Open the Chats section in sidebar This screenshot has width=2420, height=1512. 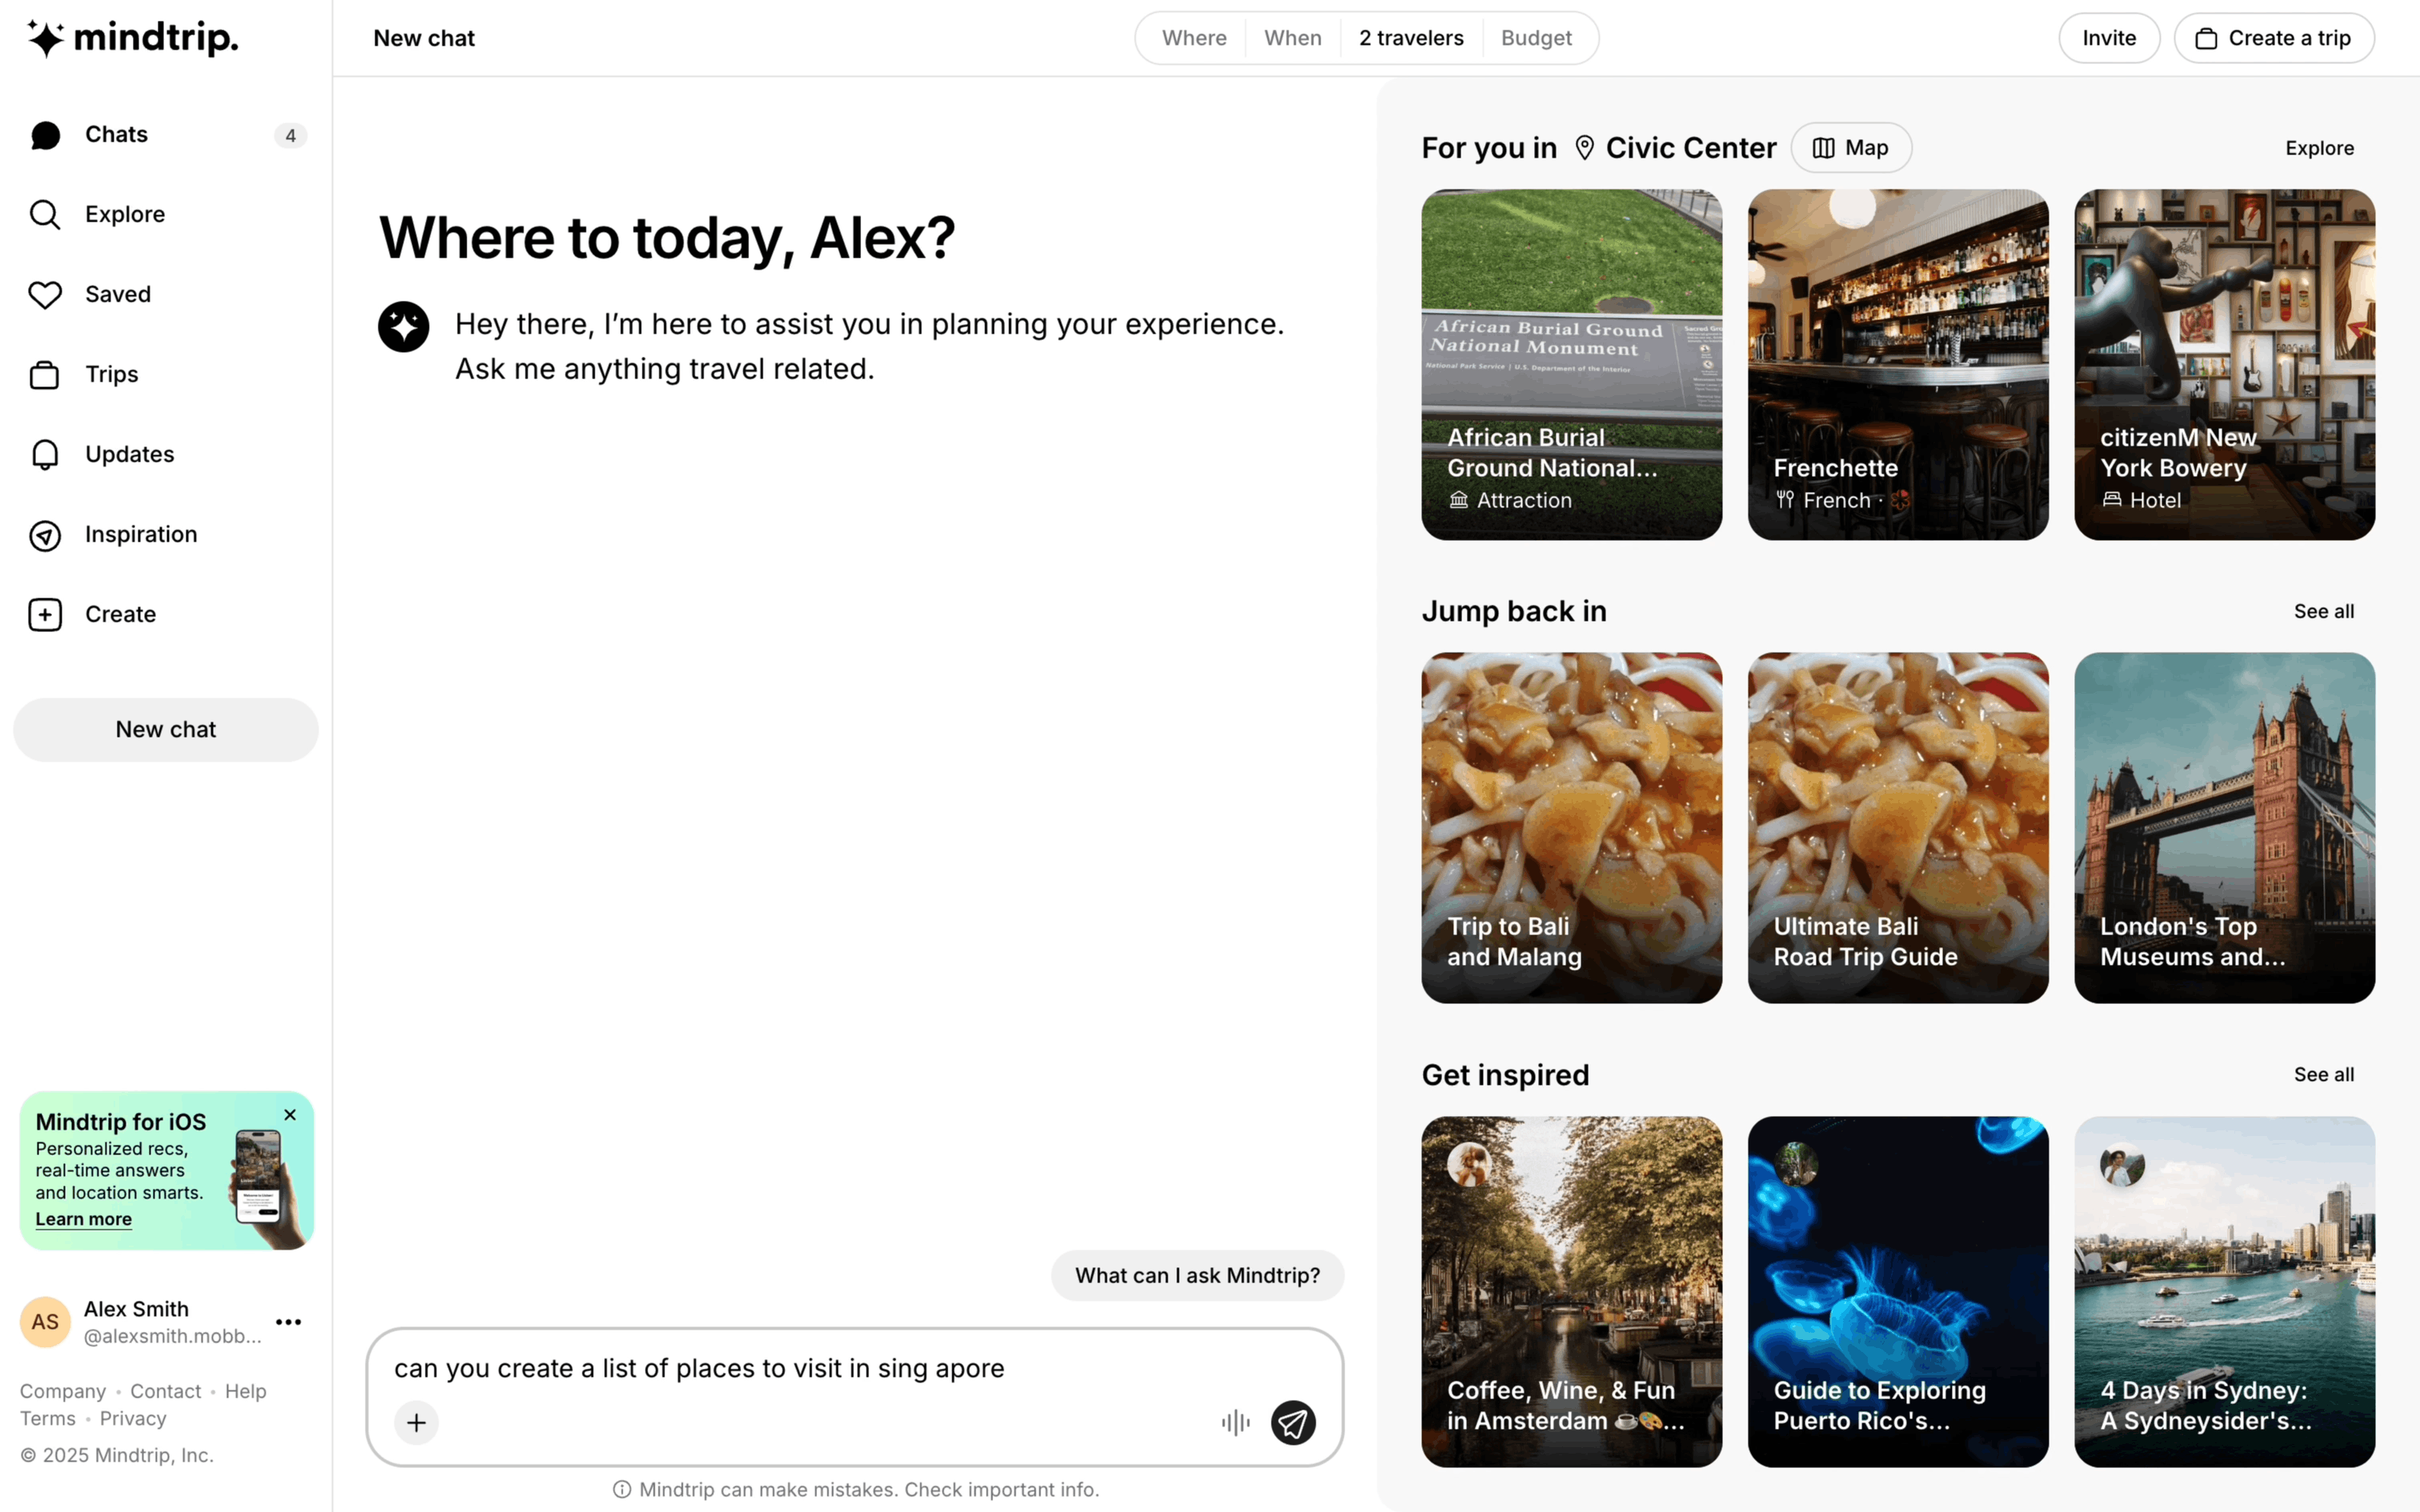coord(116,135)
